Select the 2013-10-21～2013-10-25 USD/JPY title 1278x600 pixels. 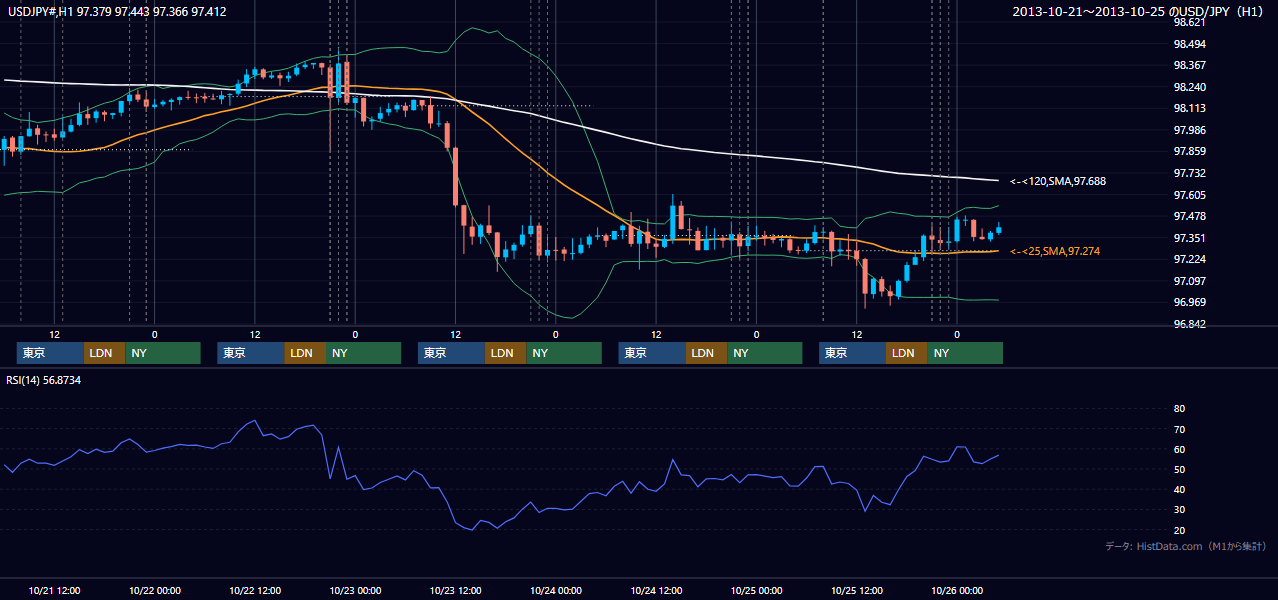coord(1137,11)
